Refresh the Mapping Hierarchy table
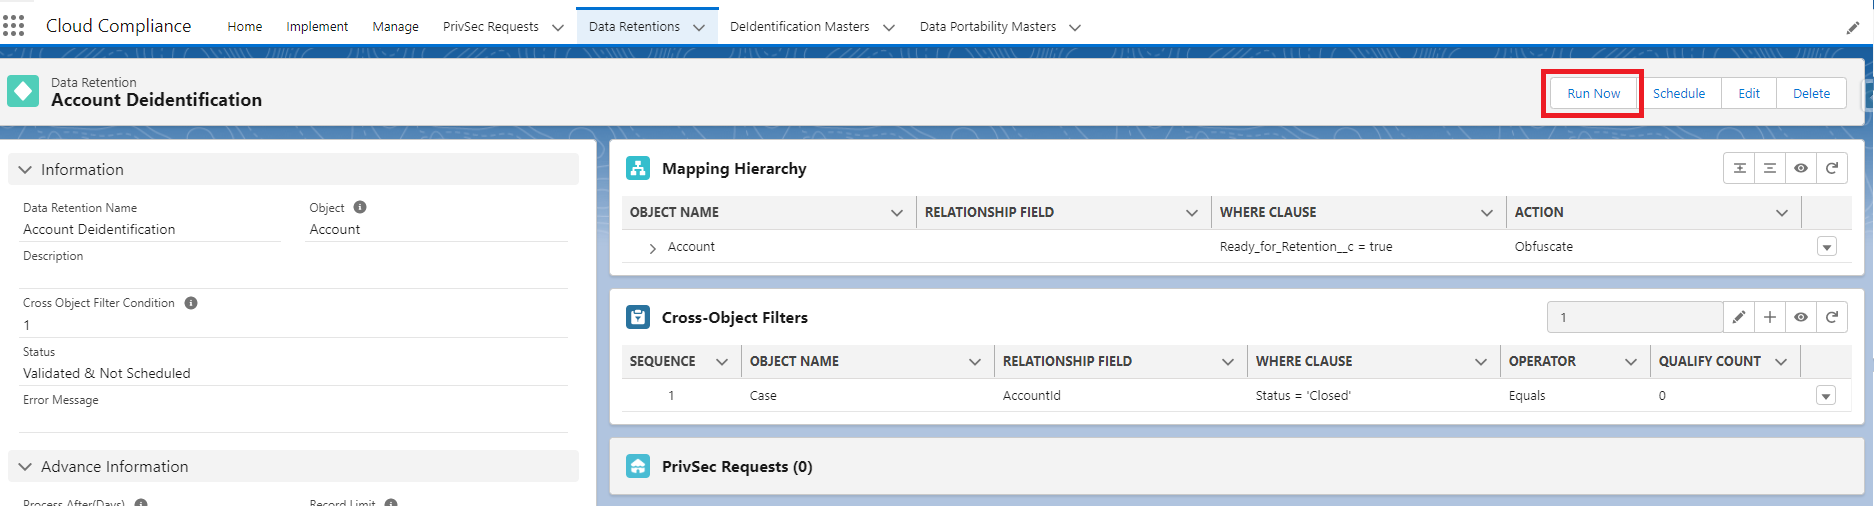Image resolution: width=1874 pixels, height=506 pixels. coord(1832,168)
